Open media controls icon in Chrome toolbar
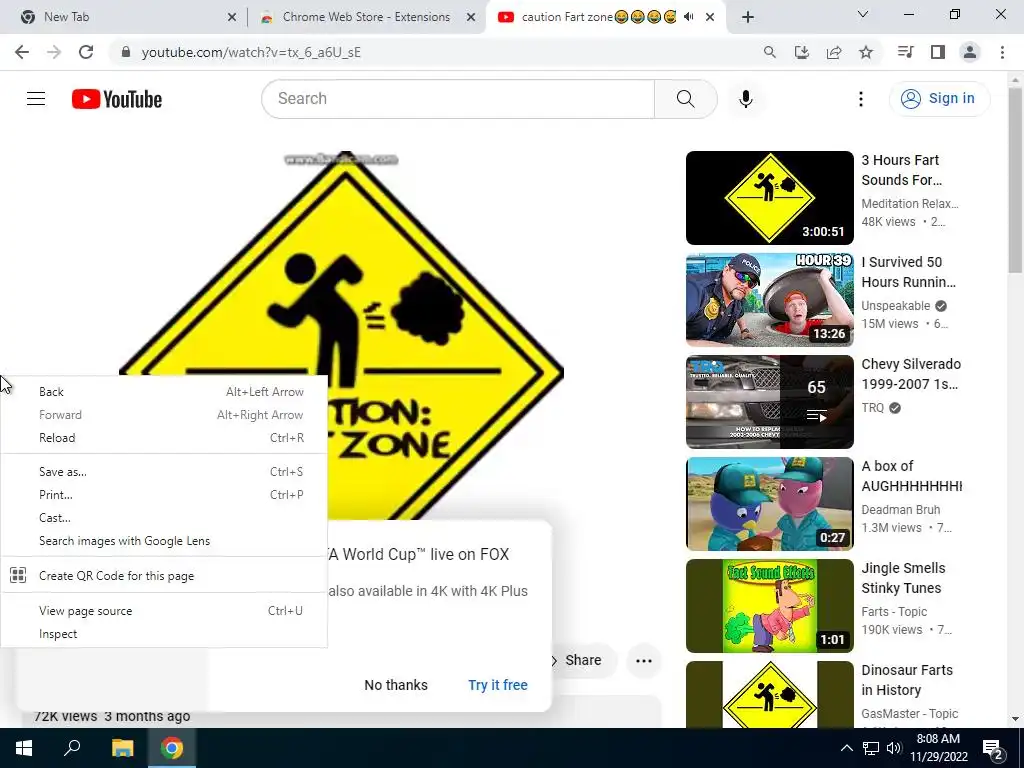 tap(905, 52)
